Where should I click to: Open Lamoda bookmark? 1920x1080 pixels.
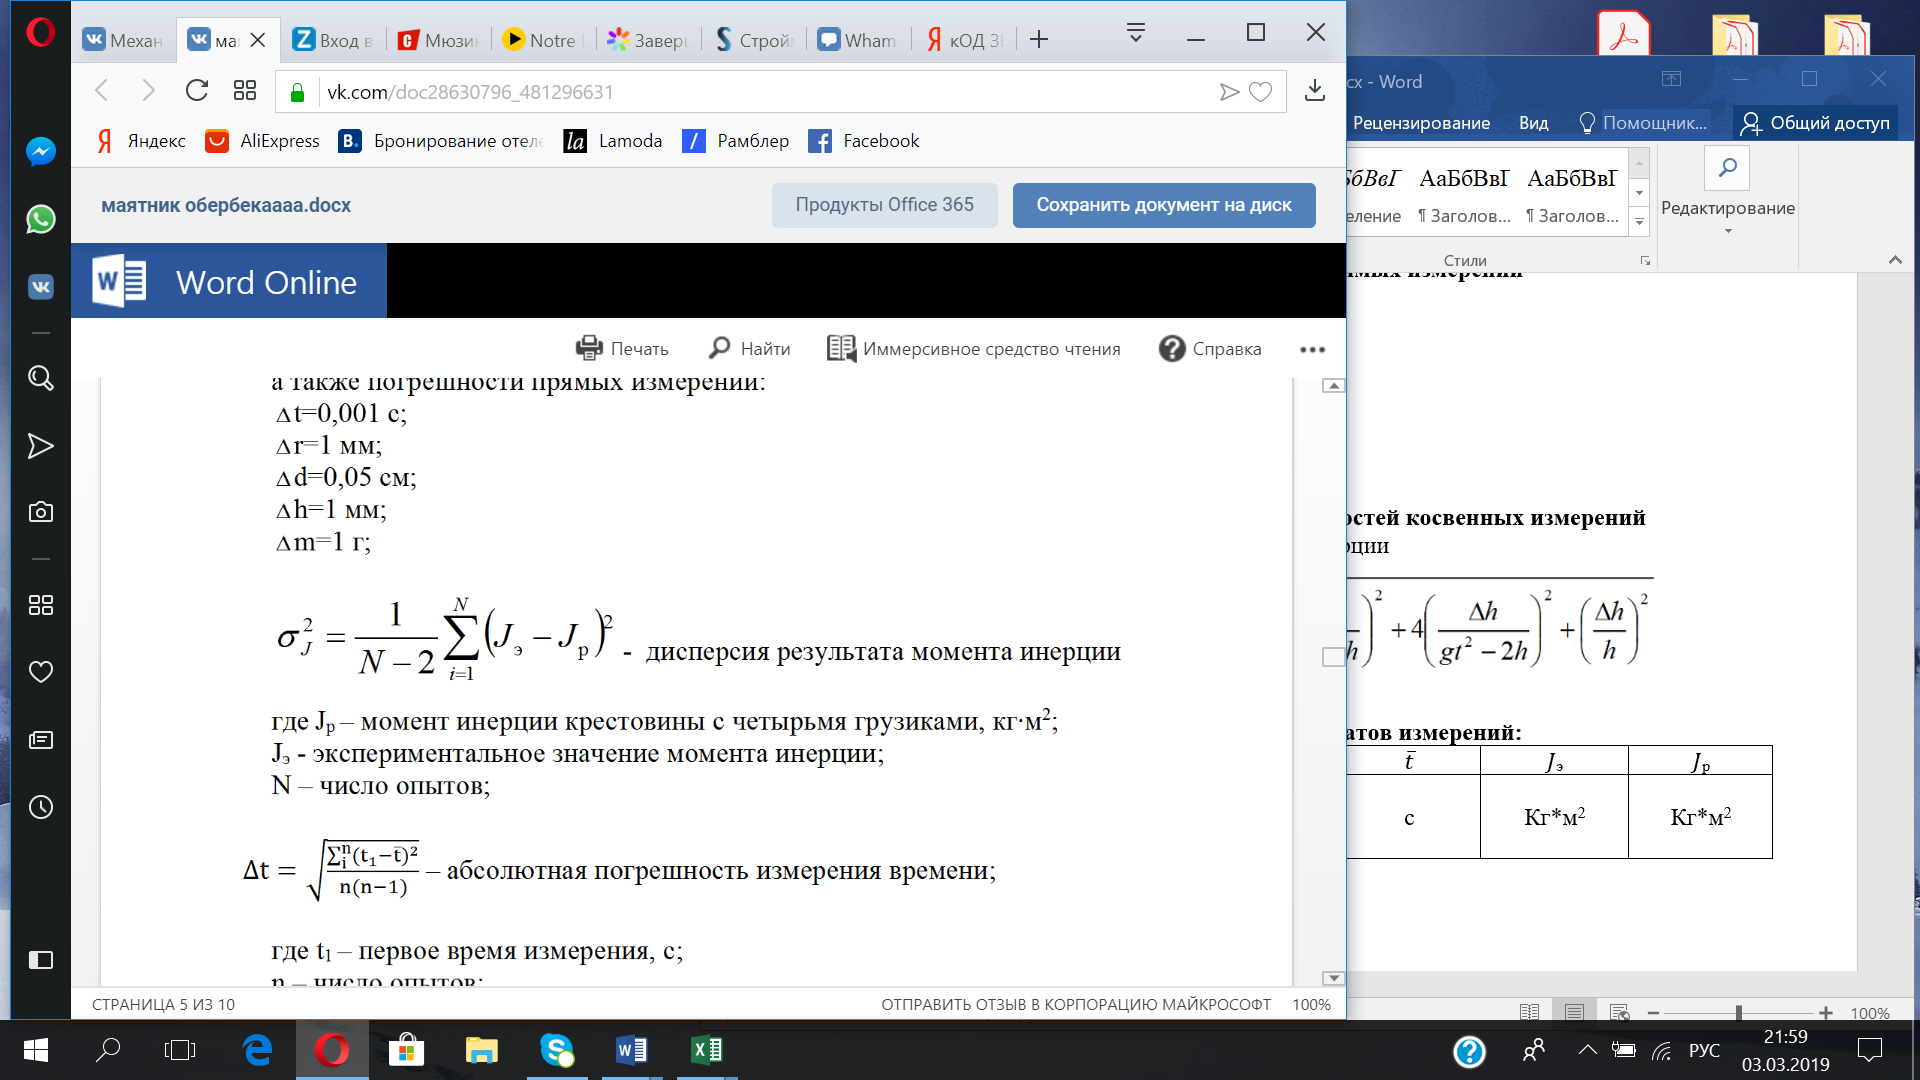(613, 141)
